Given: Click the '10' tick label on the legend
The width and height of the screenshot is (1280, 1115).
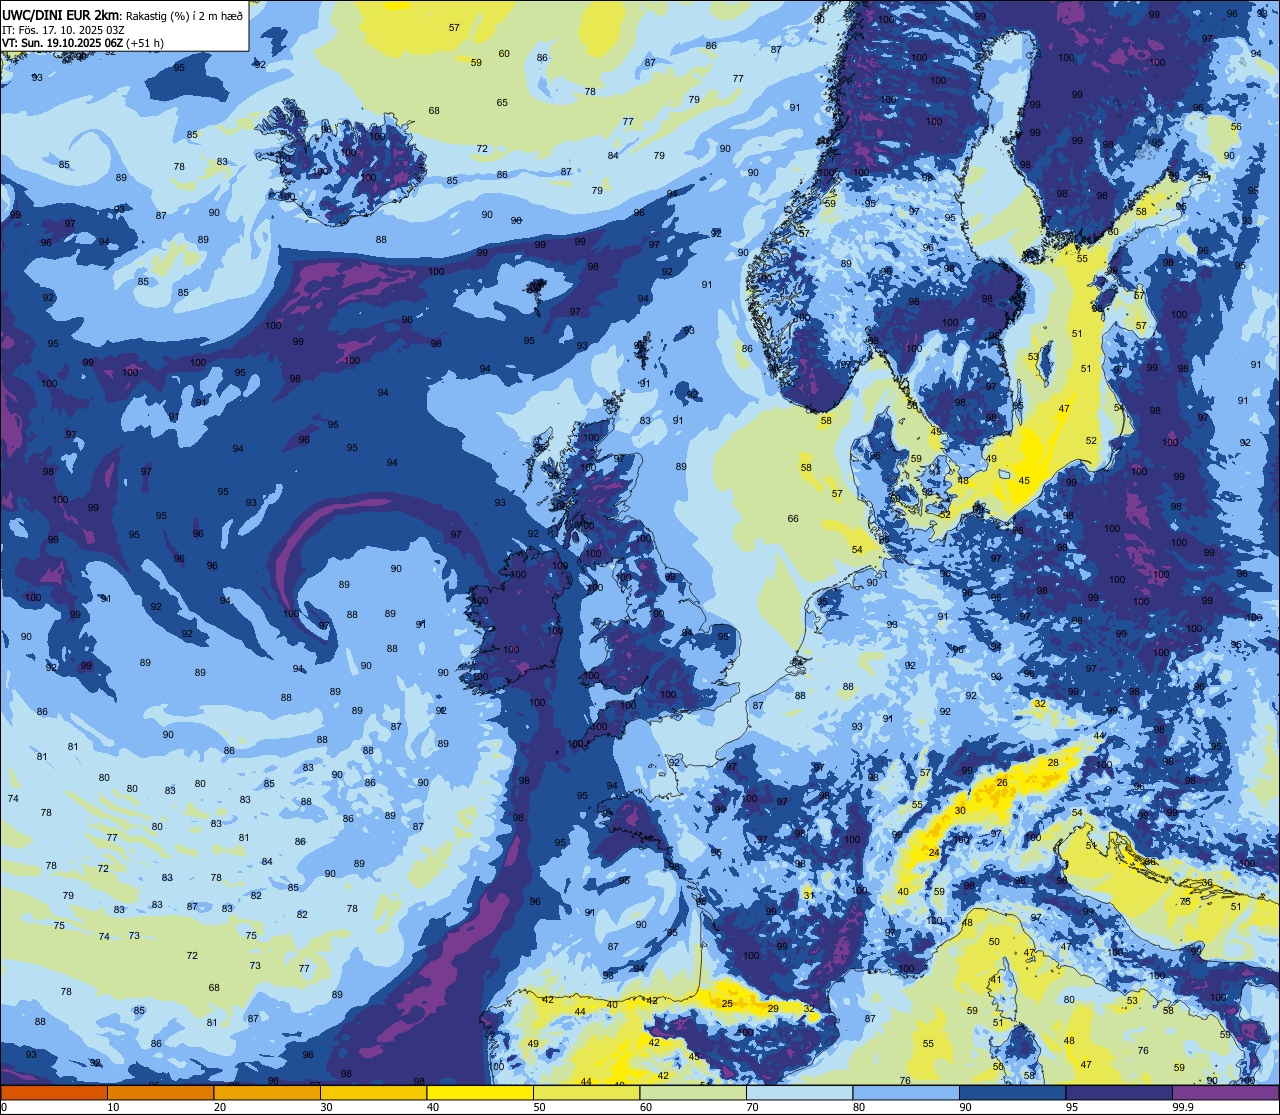Looking at the screenshot, I should point(113,1107).
